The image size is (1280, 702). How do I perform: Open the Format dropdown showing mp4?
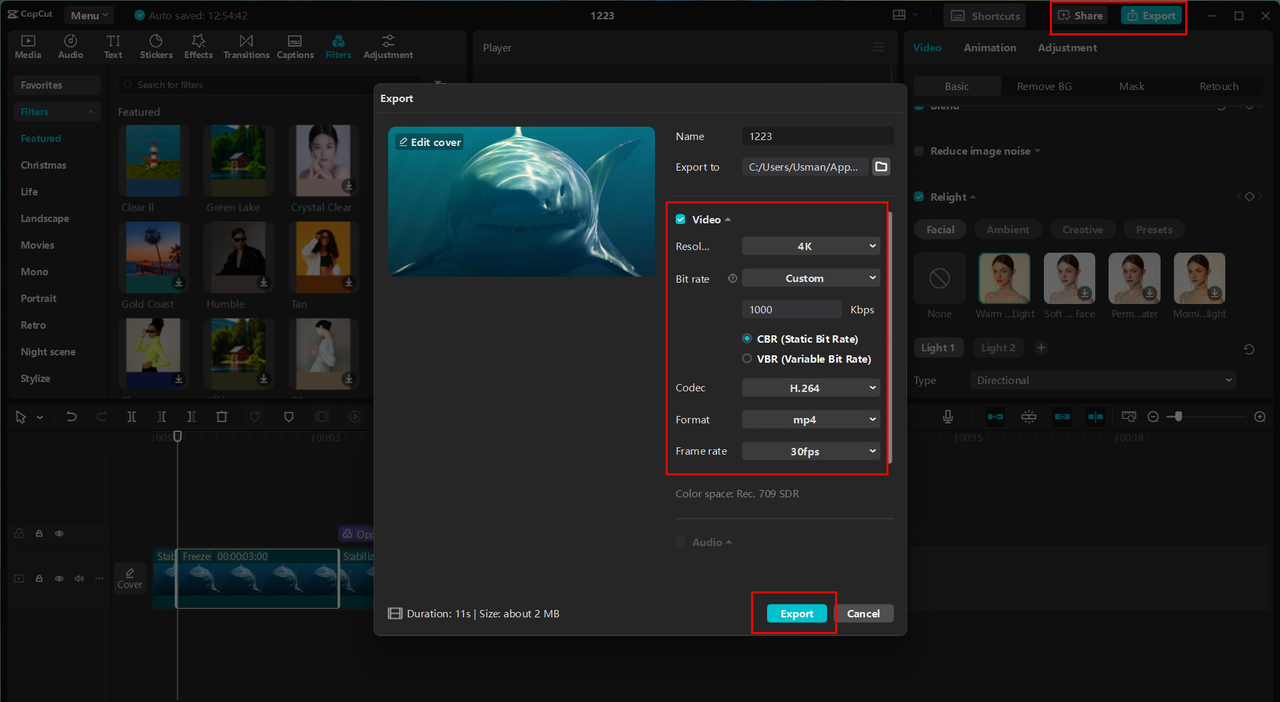[811, 420]
